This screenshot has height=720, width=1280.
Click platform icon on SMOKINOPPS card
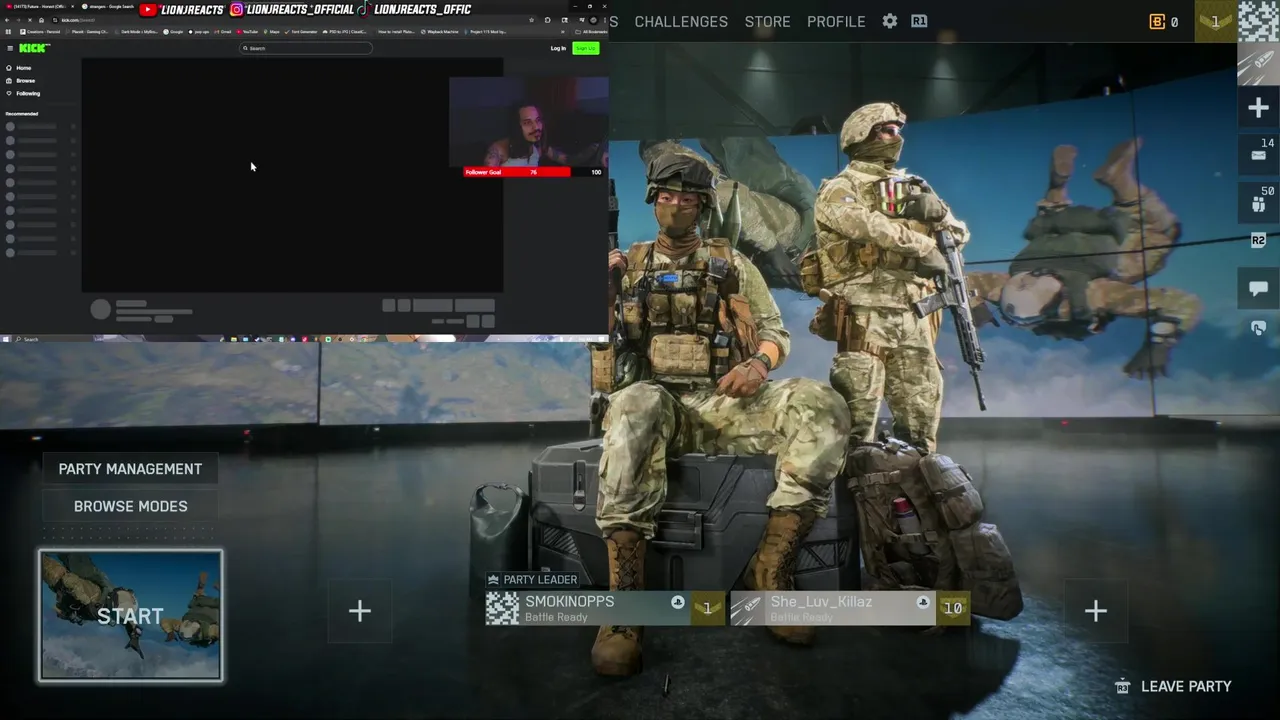tap(678, 603)
